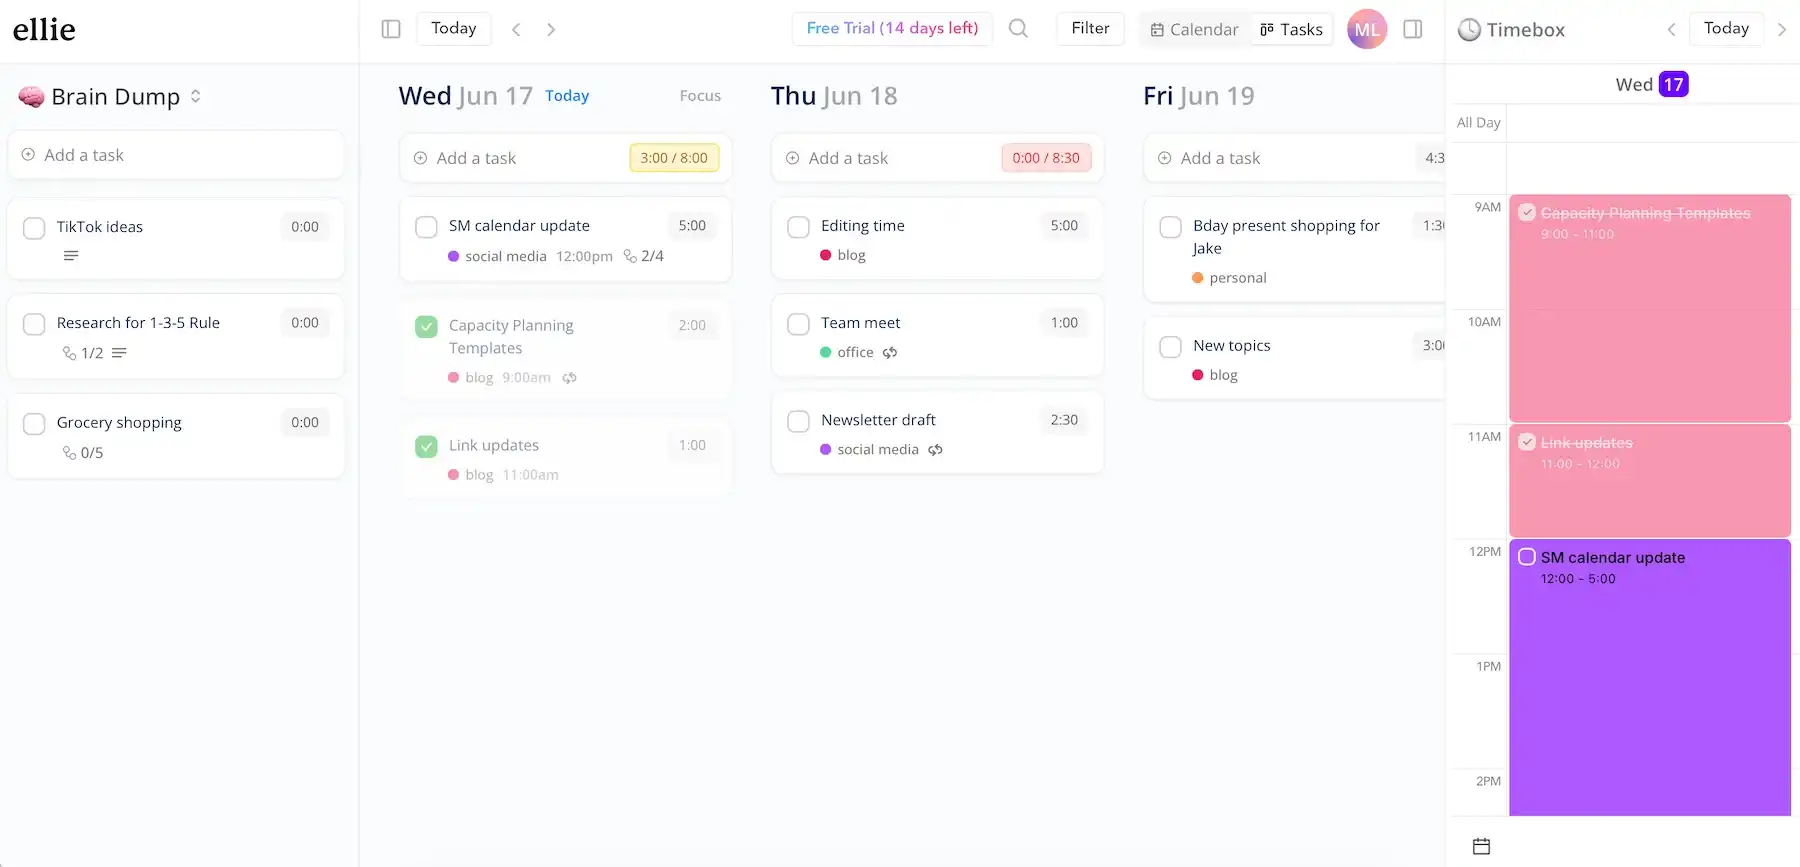Toggle the right sidebar panel icon
Image resolution: width=1800 pixels, height=867 pixels.
point(1413,29)
